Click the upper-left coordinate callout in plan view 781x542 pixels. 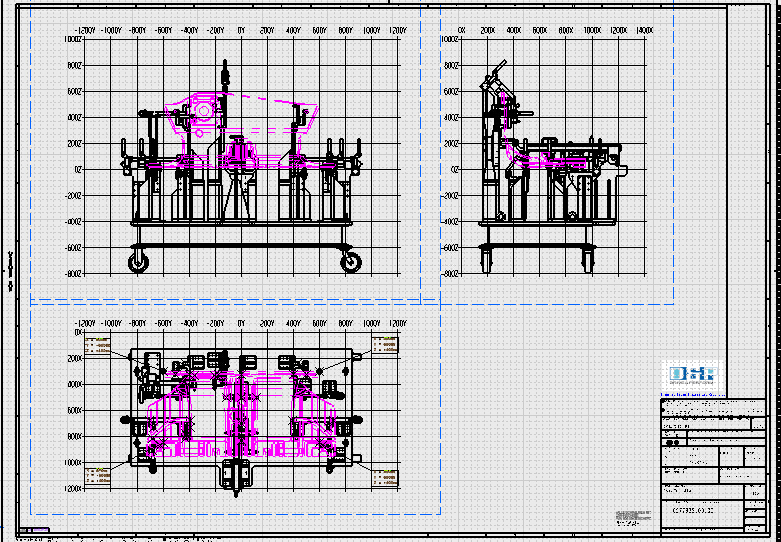tap(98, 344)
